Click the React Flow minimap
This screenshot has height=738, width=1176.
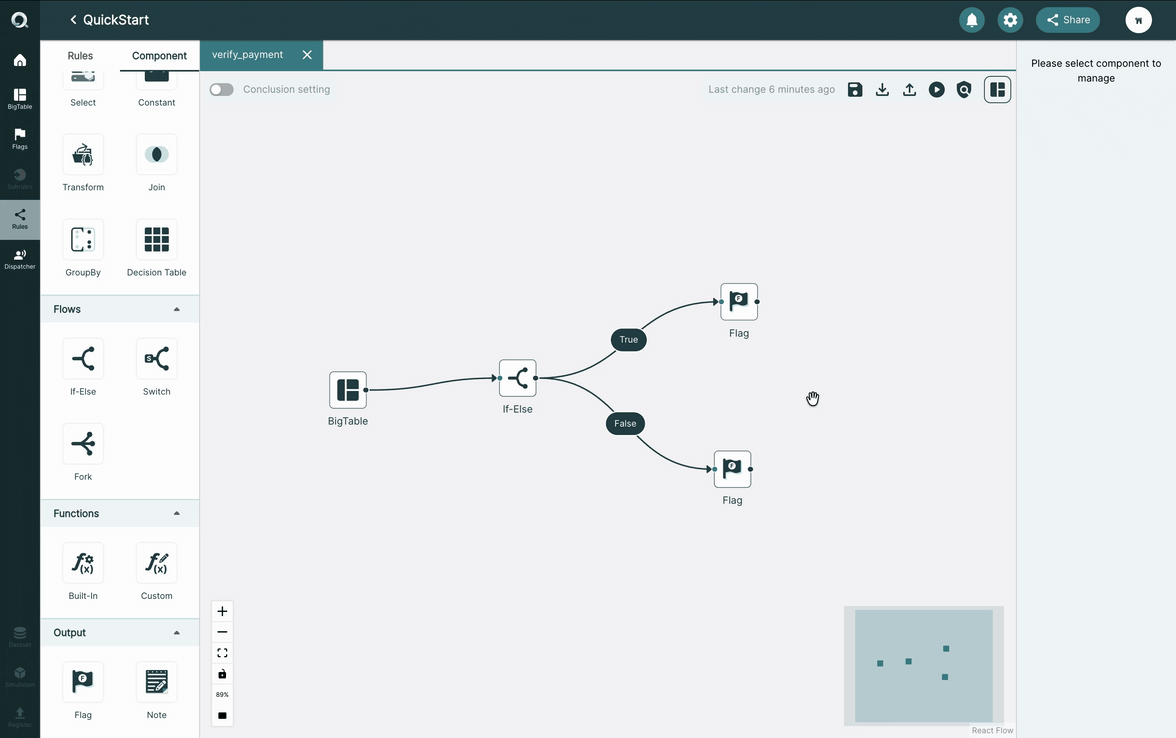pyautogui.click(x=924, y=666)
